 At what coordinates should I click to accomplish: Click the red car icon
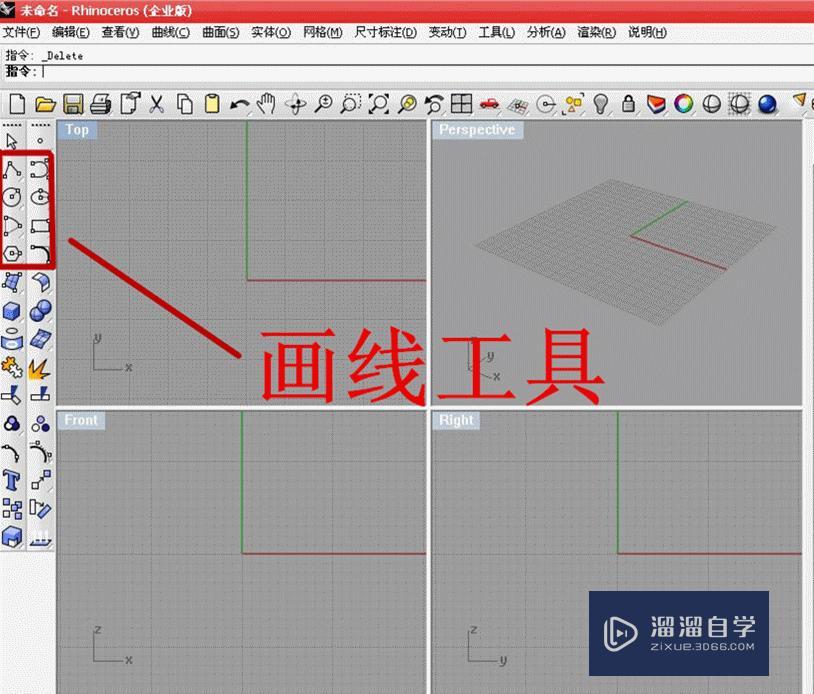(490, 104)
